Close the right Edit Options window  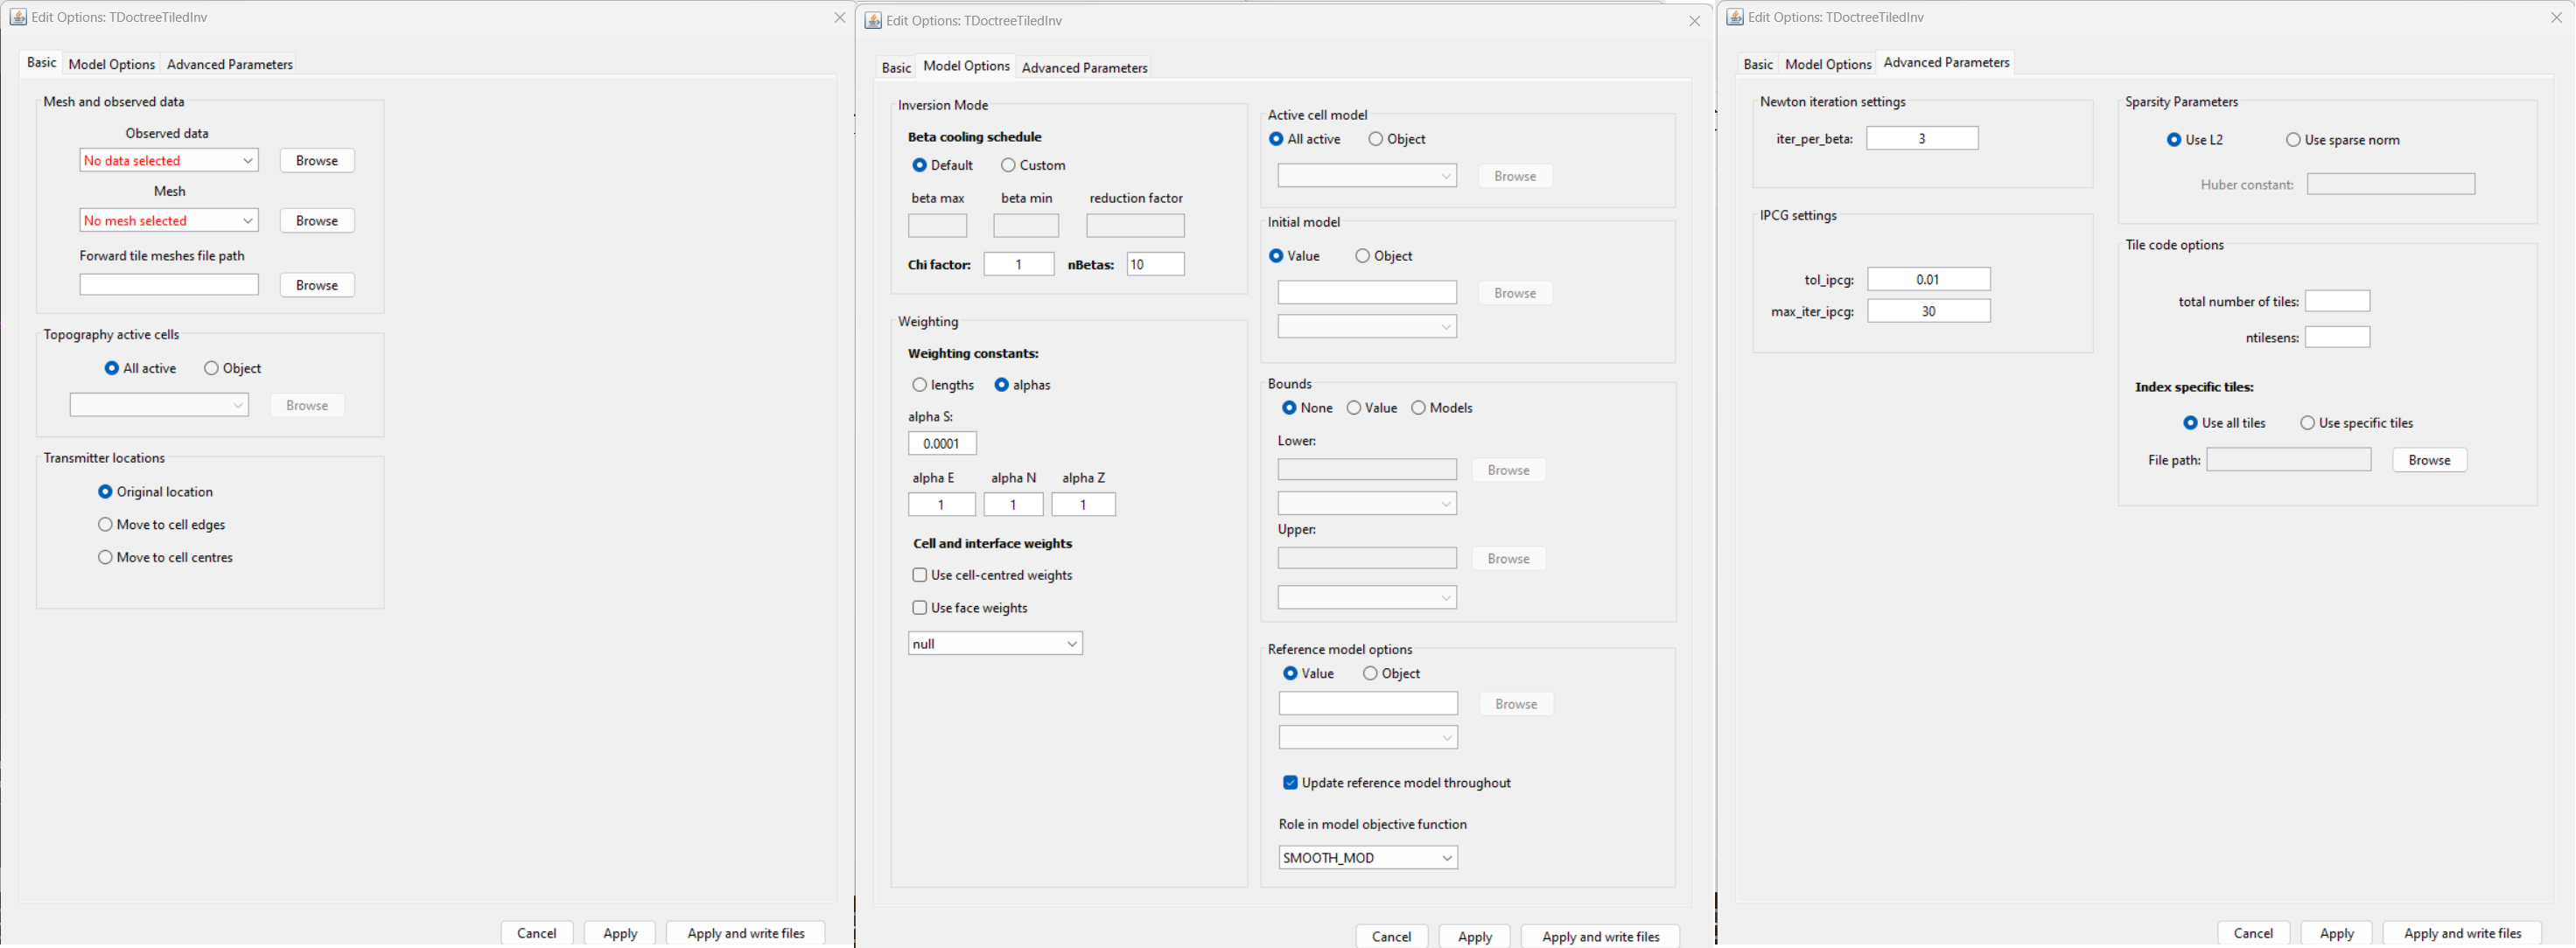(x=2557, y=17)
